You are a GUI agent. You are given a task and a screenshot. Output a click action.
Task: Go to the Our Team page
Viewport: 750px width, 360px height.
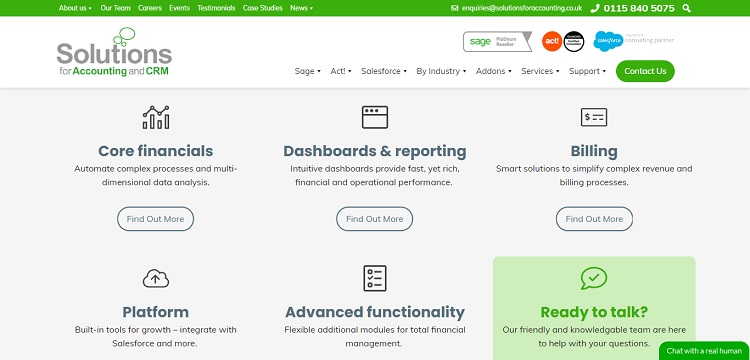tap(115, 8)
